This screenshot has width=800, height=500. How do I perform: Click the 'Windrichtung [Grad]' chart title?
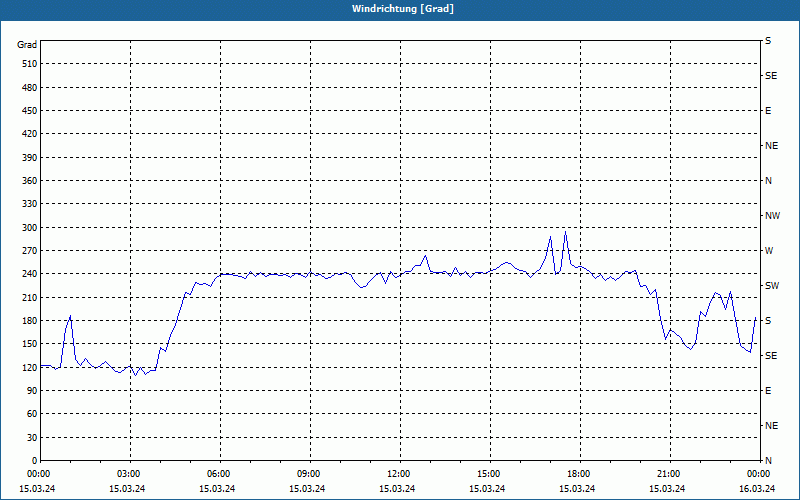403,9
